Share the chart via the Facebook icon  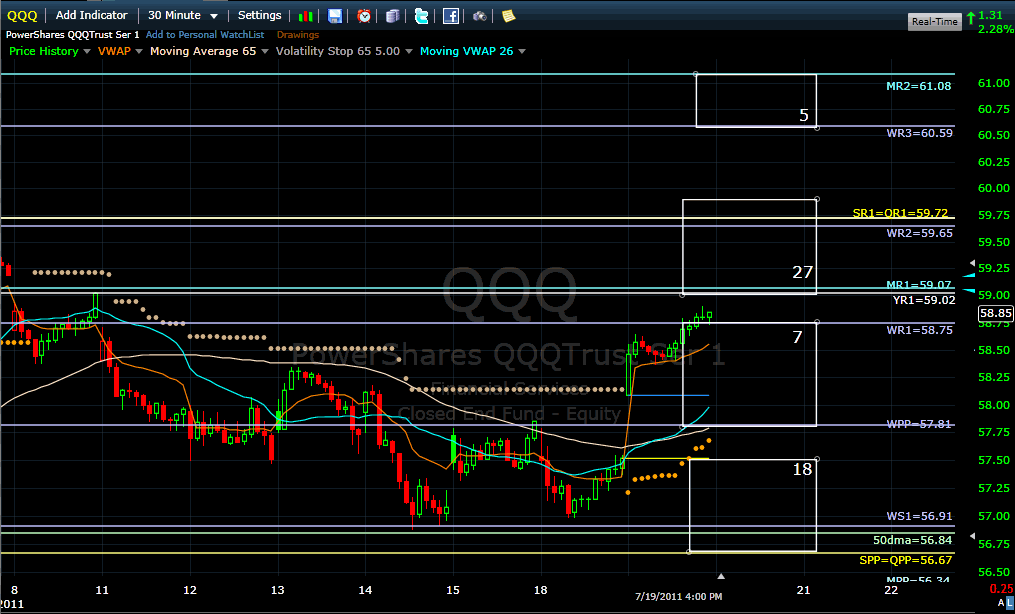451,16
